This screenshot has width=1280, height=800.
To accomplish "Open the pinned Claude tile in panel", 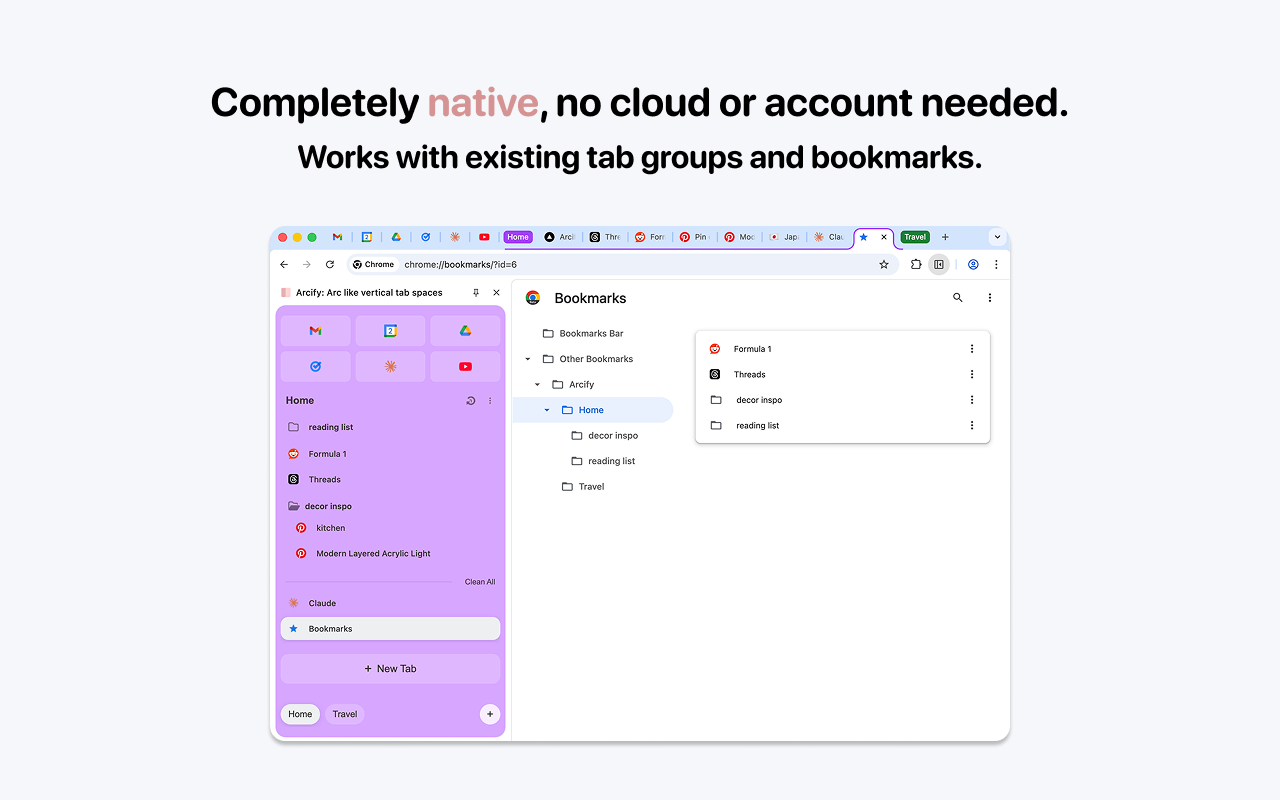I will (391, 366).
